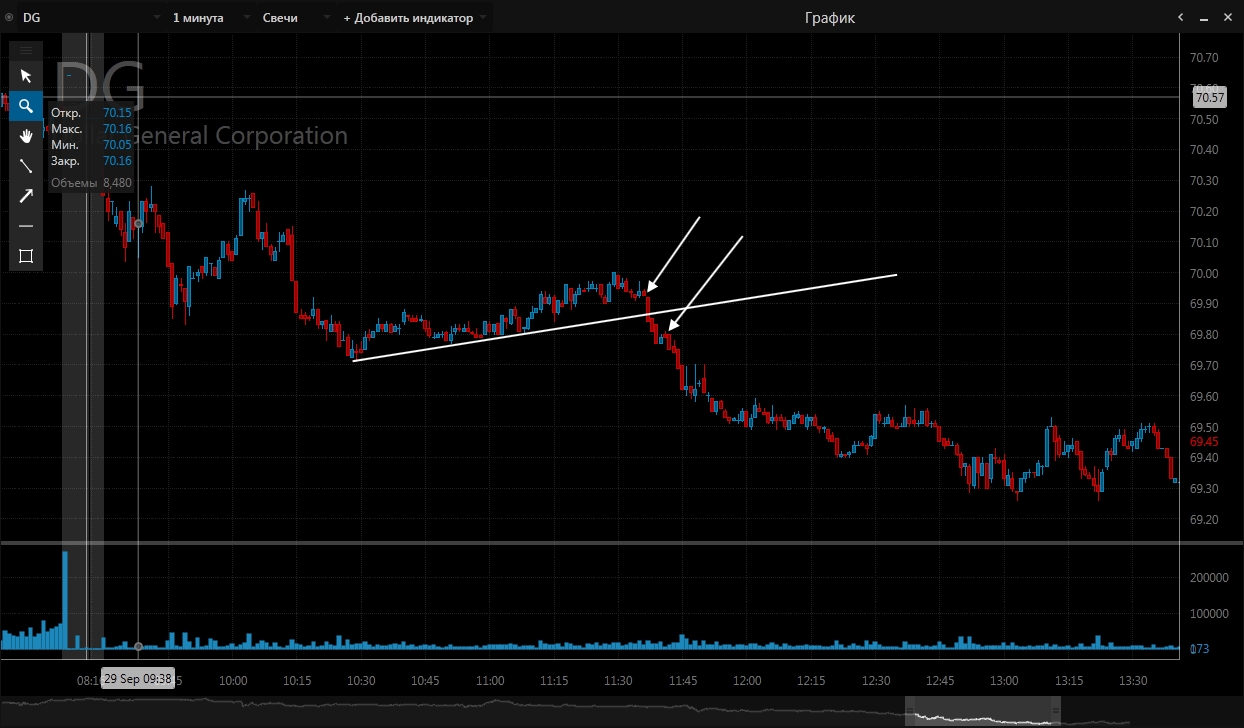Toggle the link circle beside DG ticker
This screenshot has height=728, width=1244.
coord(10,18)
